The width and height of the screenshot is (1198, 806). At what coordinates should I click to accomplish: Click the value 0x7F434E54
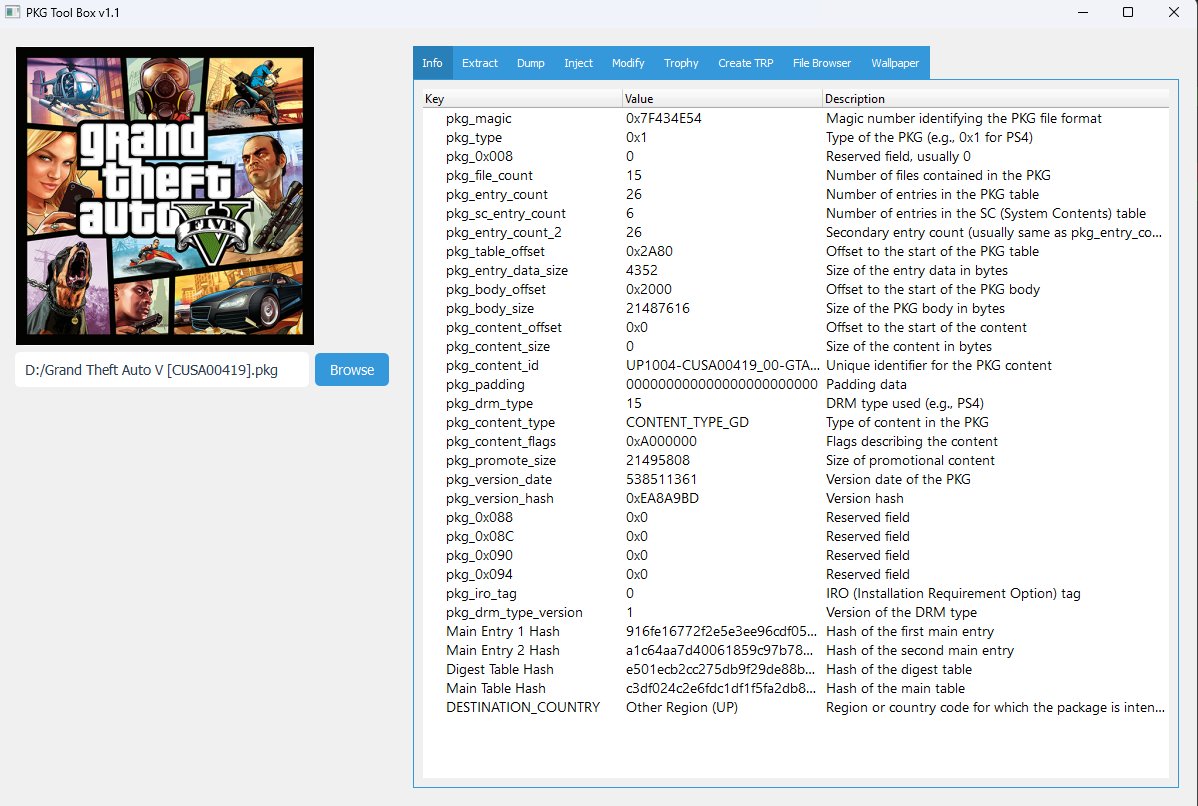pos(664,118)
